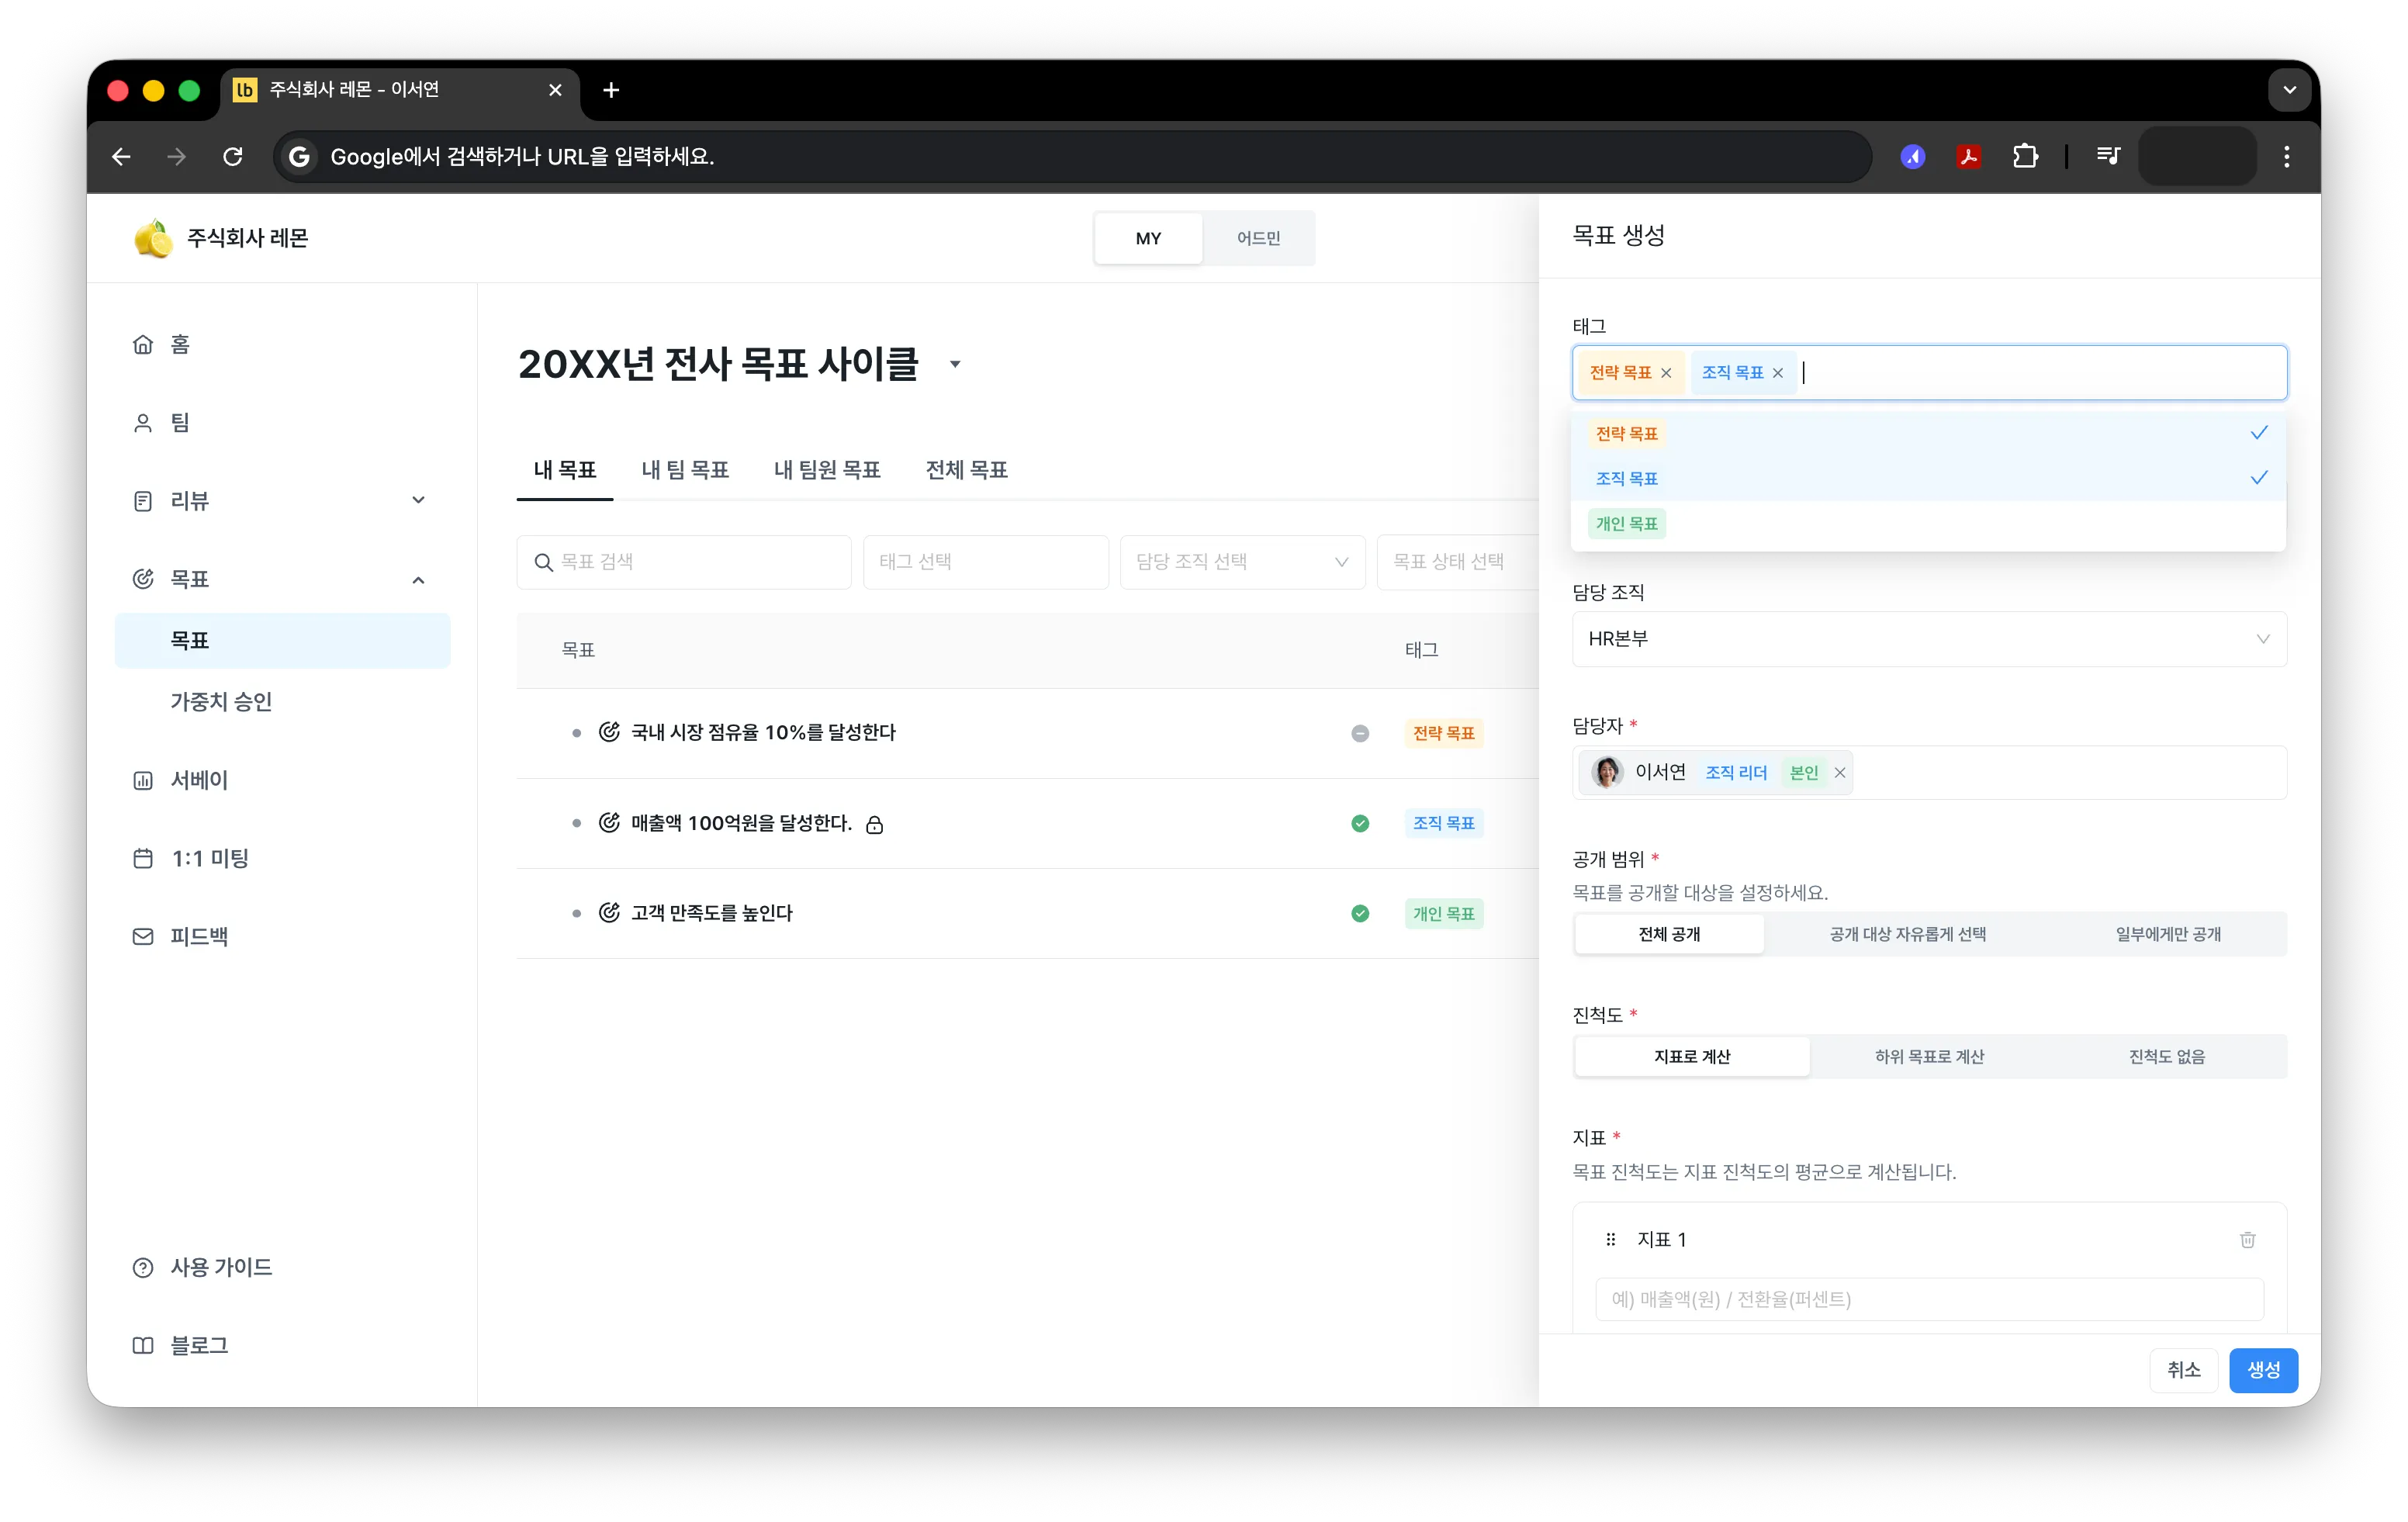Click the 생성 button
The height and width of the screenshot is (1522, 2408).
point(2263,1370)
